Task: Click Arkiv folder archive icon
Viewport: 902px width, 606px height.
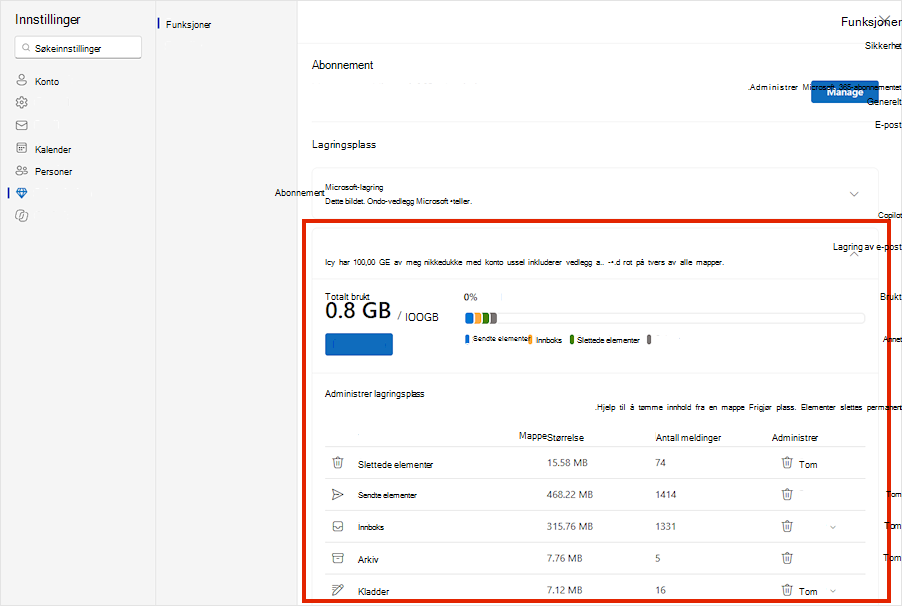Action: point(338,558)
